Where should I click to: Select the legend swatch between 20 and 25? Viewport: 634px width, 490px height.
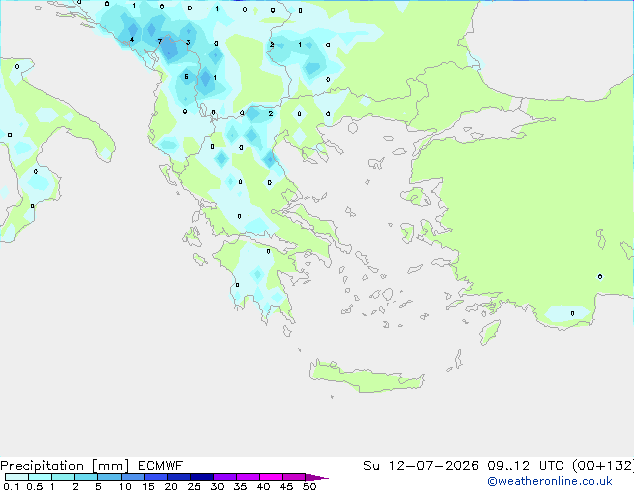pos(179,477)
